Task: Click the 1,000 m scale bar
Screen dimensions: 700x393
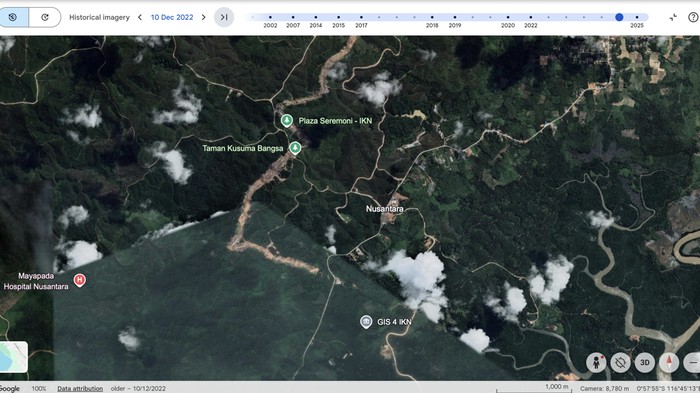Action: 534,388
